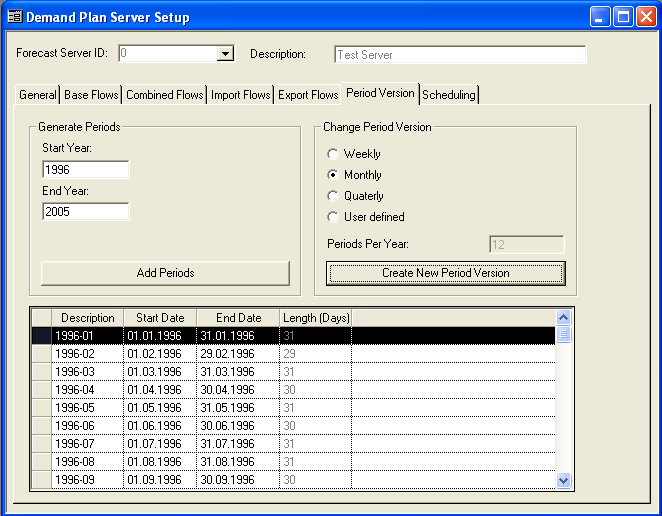662x516 pixels.
Task: Click the form icon in title bar
Action: (x=15, y=17)
